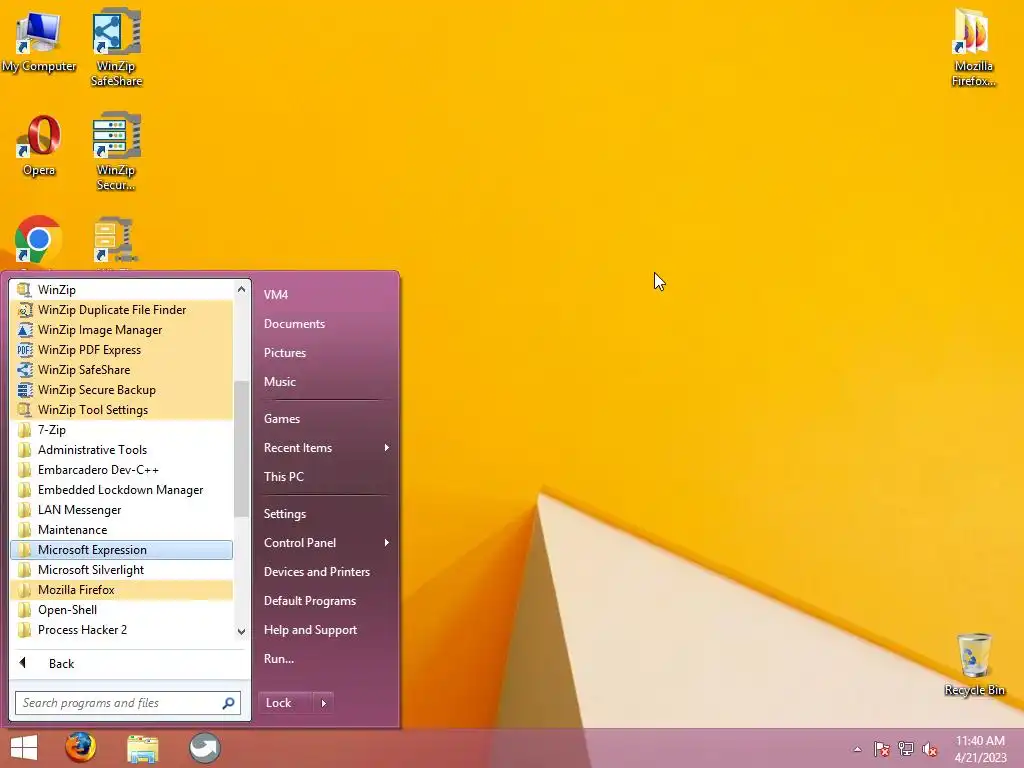Viewport: 1024px width, 768px height.
Task: Open the arrow next to Lock
Action: [x=323, y=703]
